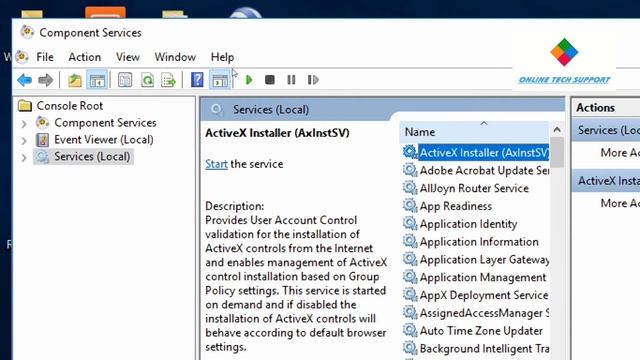Expand the Component Services tree node
Image resolution: width=640 pixels, height=360 pixels.
(x=24, y=123)
